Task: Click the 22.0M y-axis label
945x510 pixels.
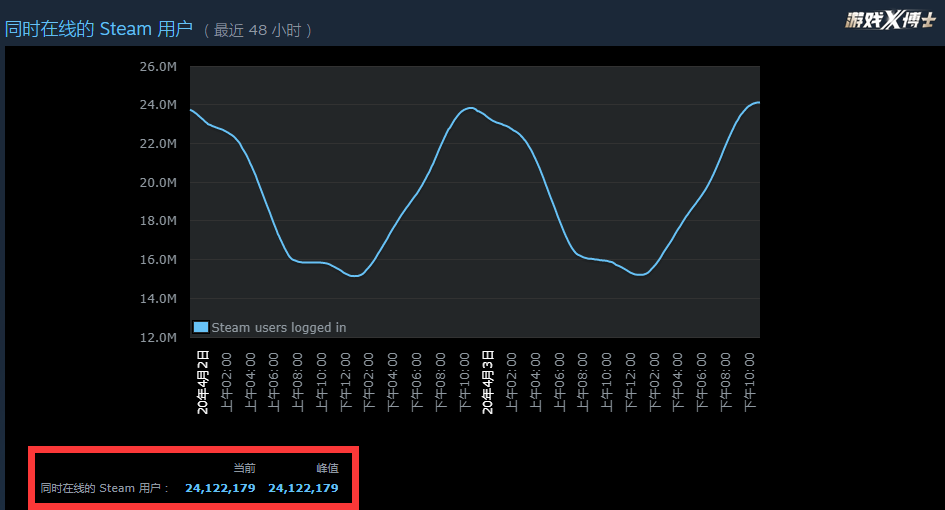Action: [158, 143]
